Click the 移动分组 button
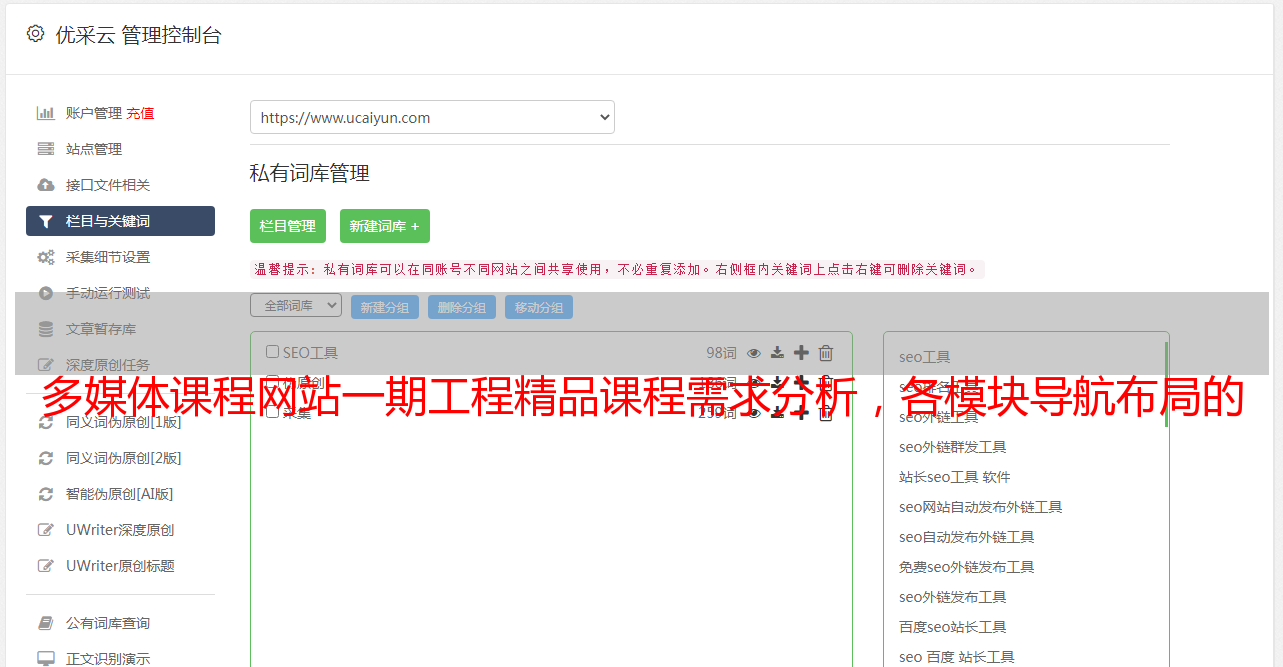 pos(539,307)
